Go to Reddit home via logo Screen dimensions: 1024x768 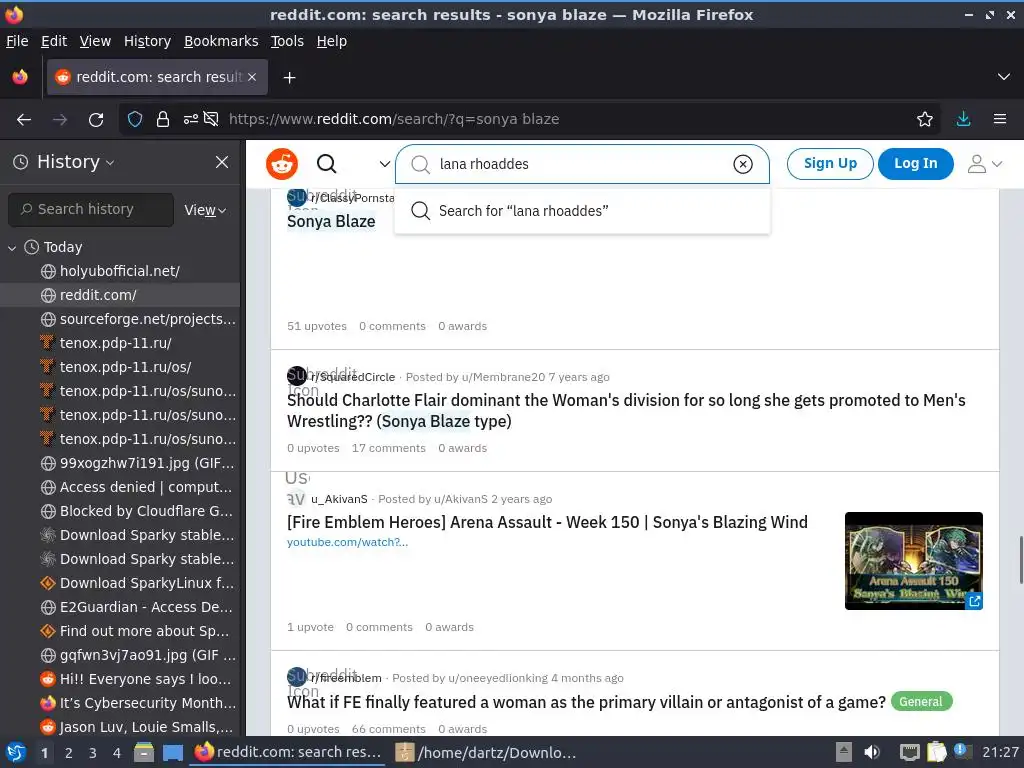(x=282, y=164)
